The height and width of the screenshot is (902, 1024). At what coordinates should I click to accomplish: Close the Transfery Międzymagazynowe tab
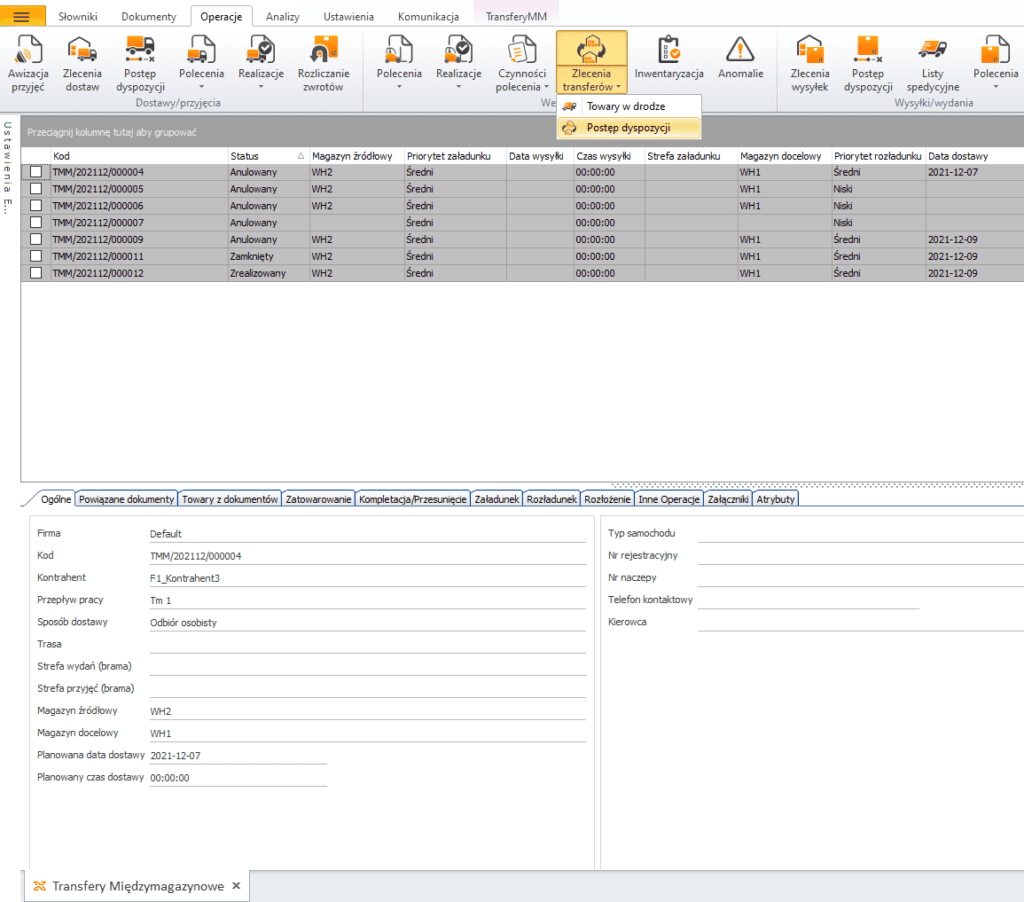point(236,886)
